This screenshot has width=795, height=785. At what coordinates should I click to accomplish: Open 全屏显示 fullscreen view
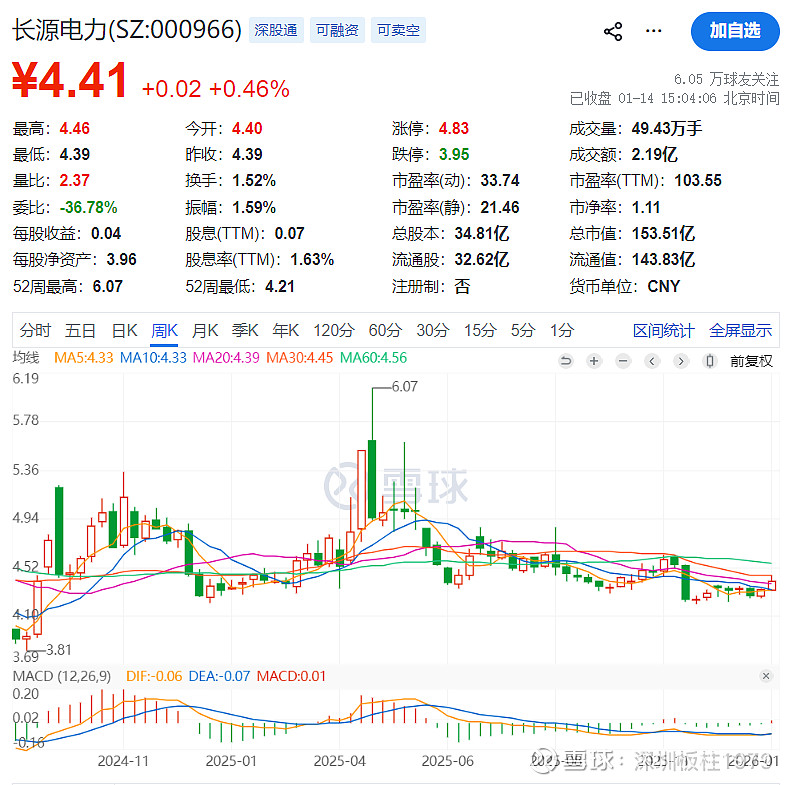click(740, 331)
